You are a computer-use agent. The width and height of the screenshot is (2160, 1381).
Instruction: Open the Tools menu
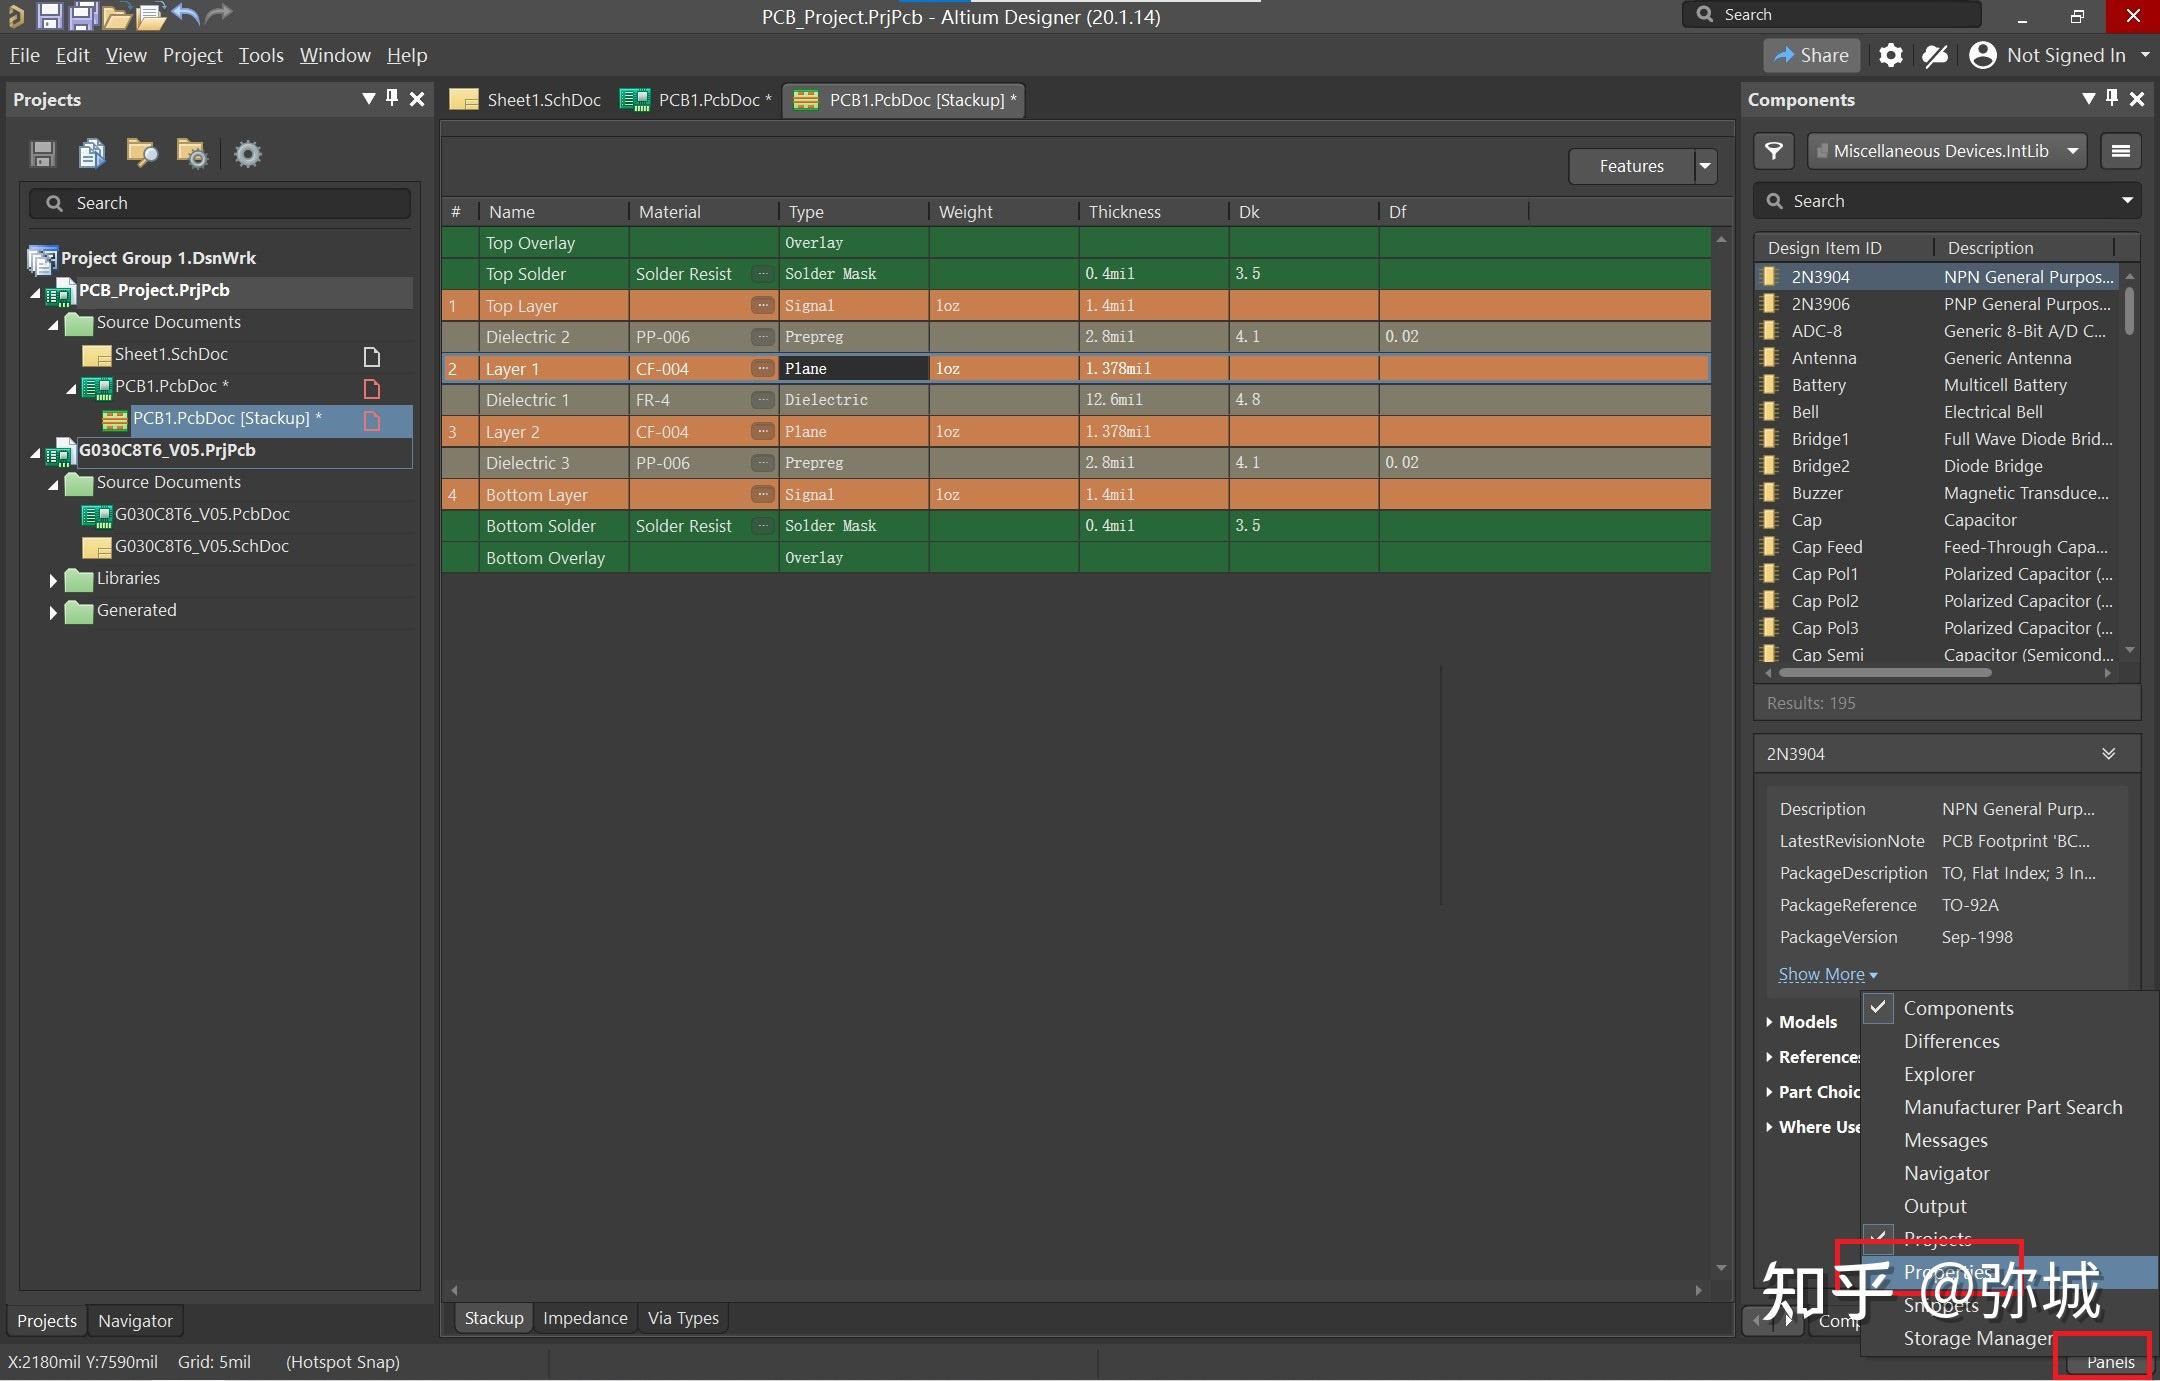[x=260, y=55]
